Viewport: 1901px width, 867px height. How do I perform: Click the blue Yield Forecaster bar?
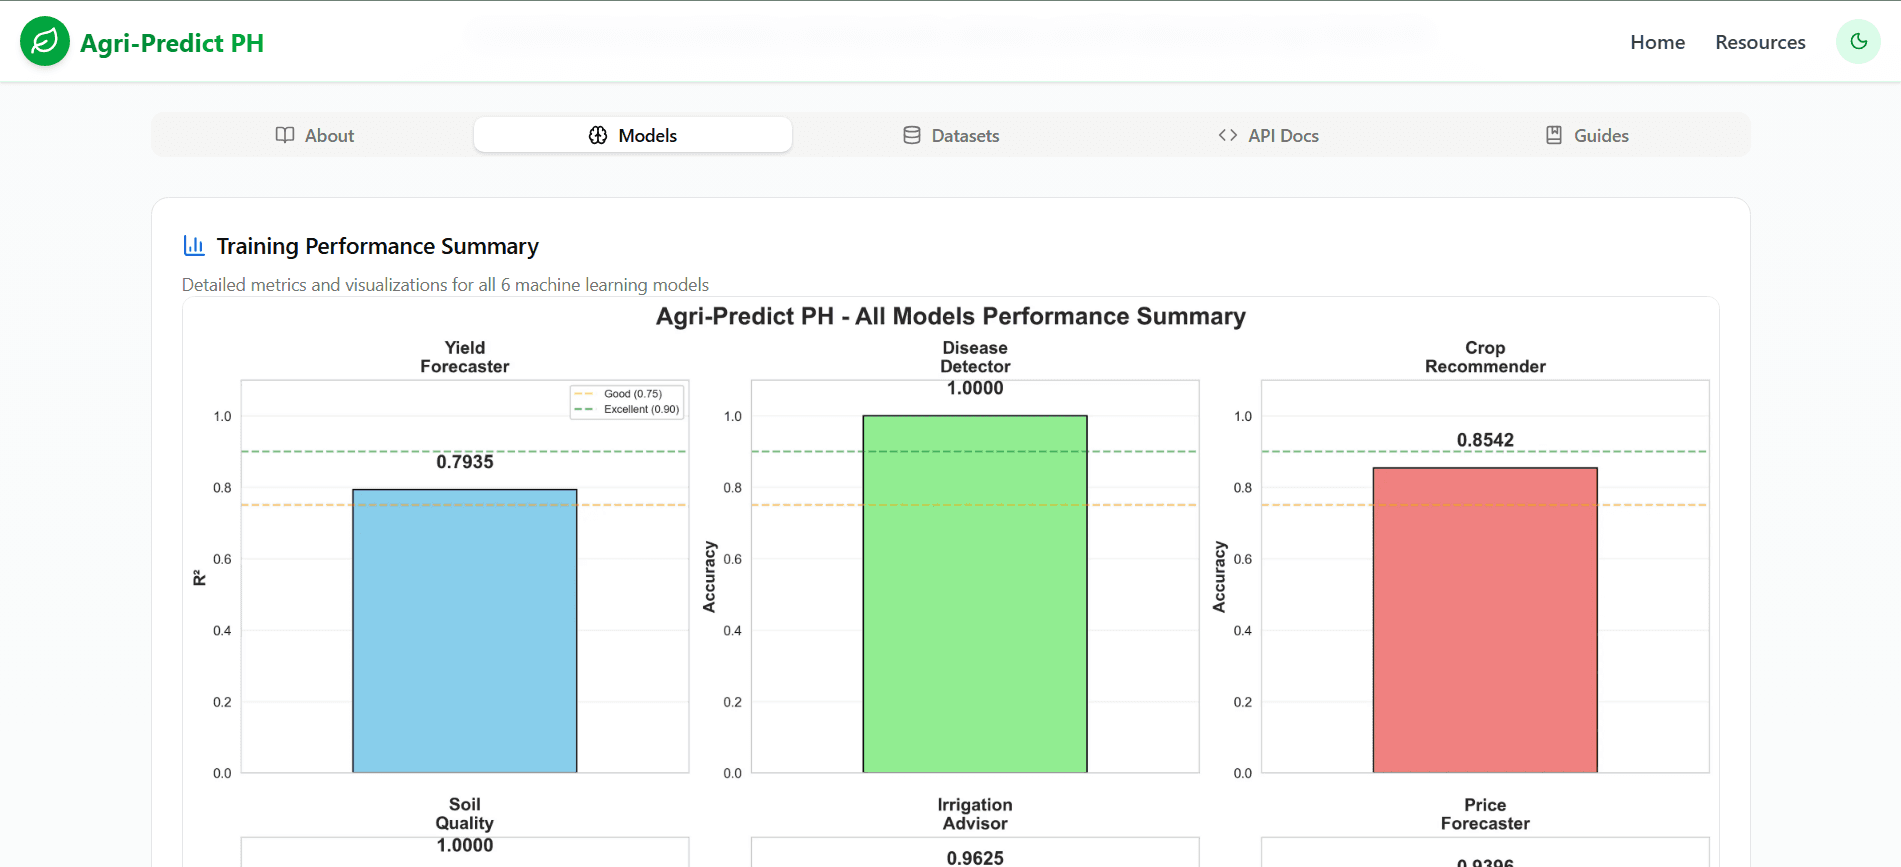pyautogui.click(x=465, y=631)
